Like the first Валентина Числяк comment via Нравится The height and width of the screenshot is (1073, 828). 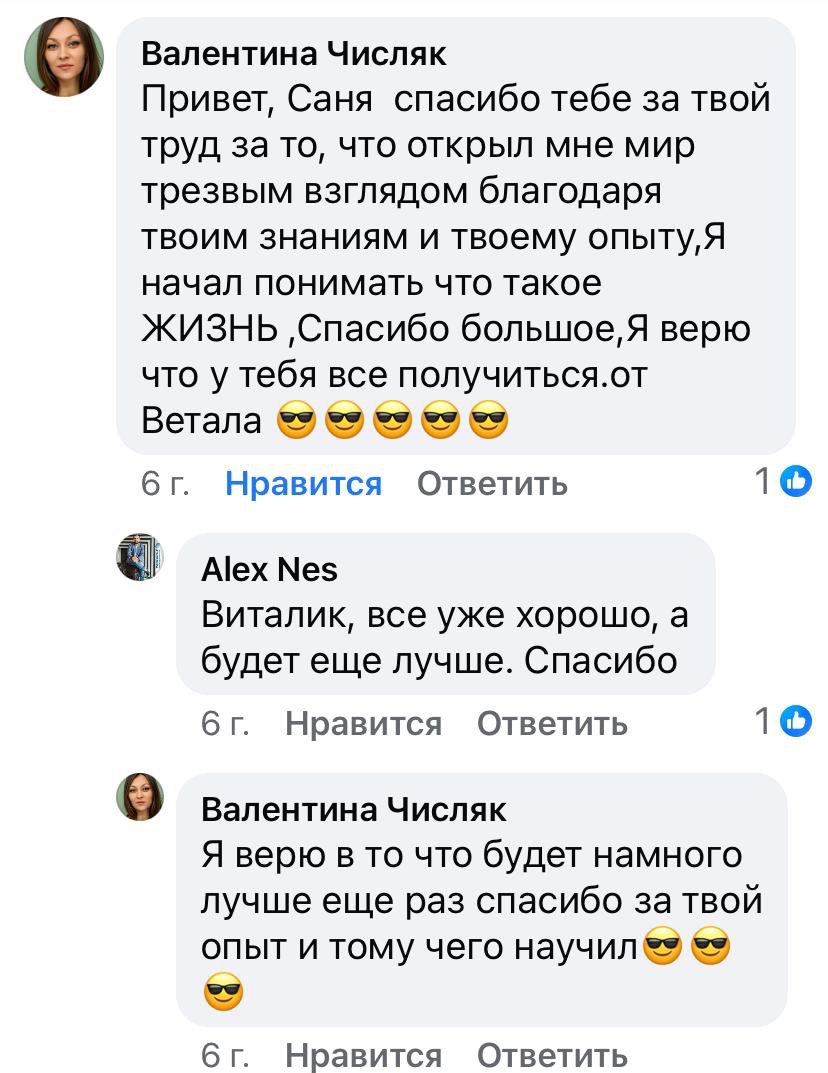coord(302,484)
